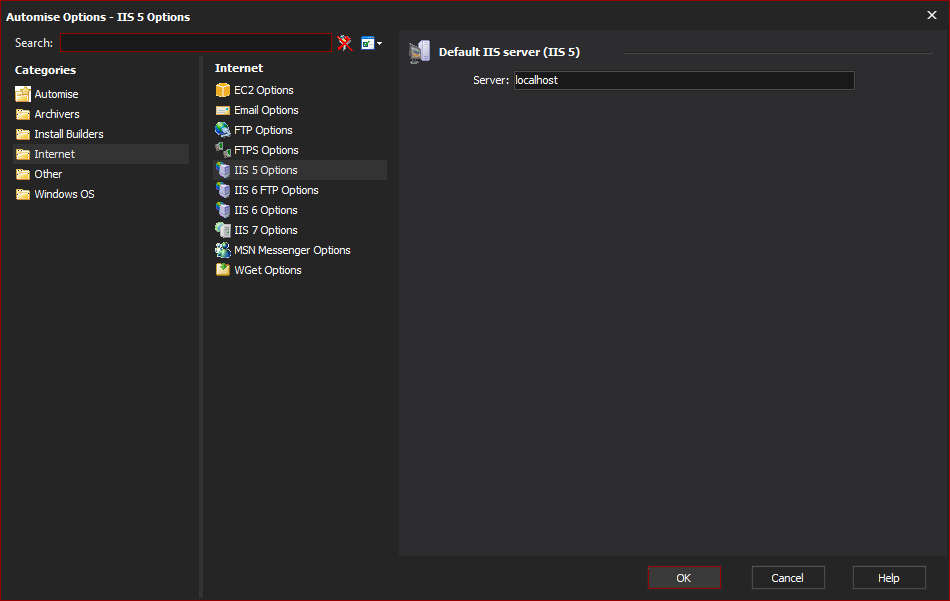
Task: Open the IIS 6 Options page
Action: coord(266,210)
